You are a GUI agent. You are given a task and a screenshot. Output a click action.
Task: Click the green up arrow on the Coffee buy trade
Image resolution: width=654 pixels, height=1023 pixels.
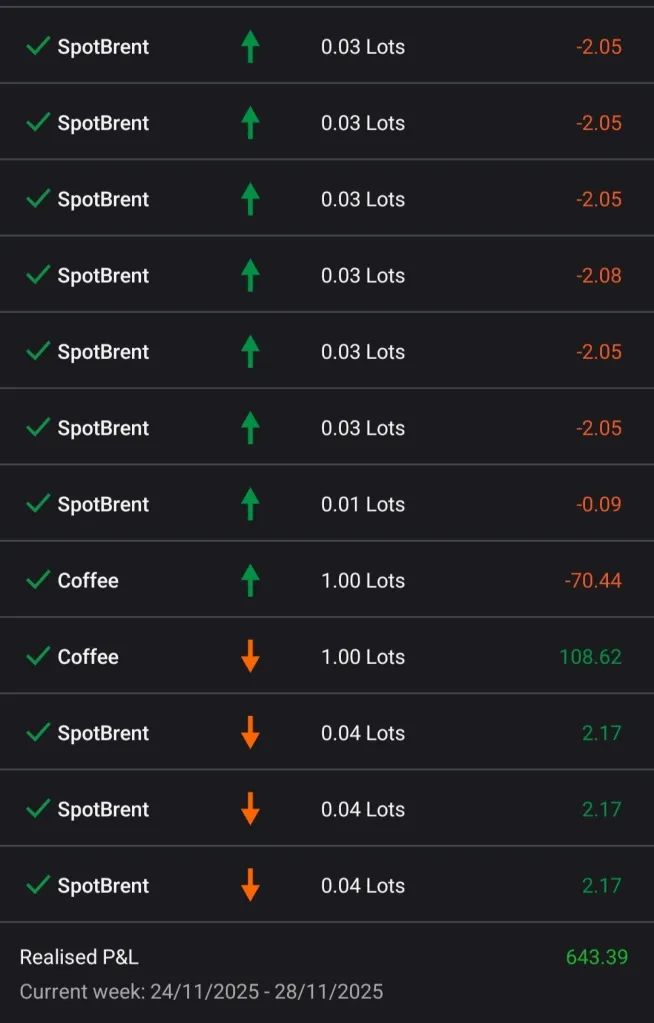(x=250, y=580)
